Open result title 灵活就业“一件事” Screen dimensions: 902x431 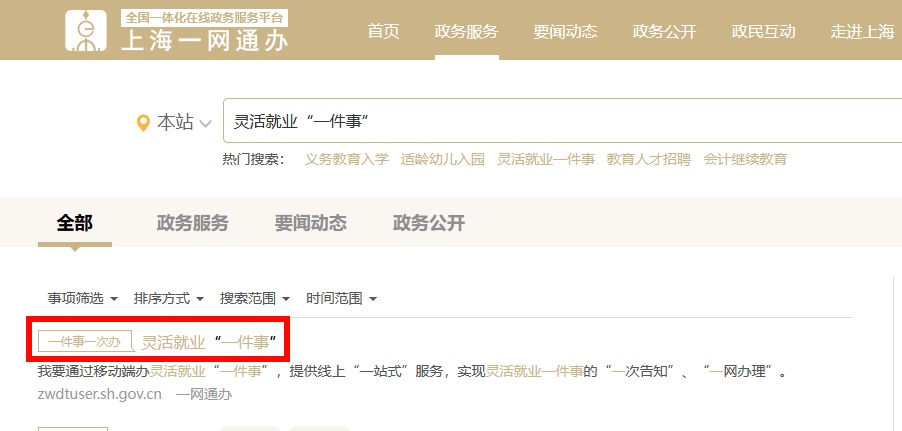coord(209,342)
